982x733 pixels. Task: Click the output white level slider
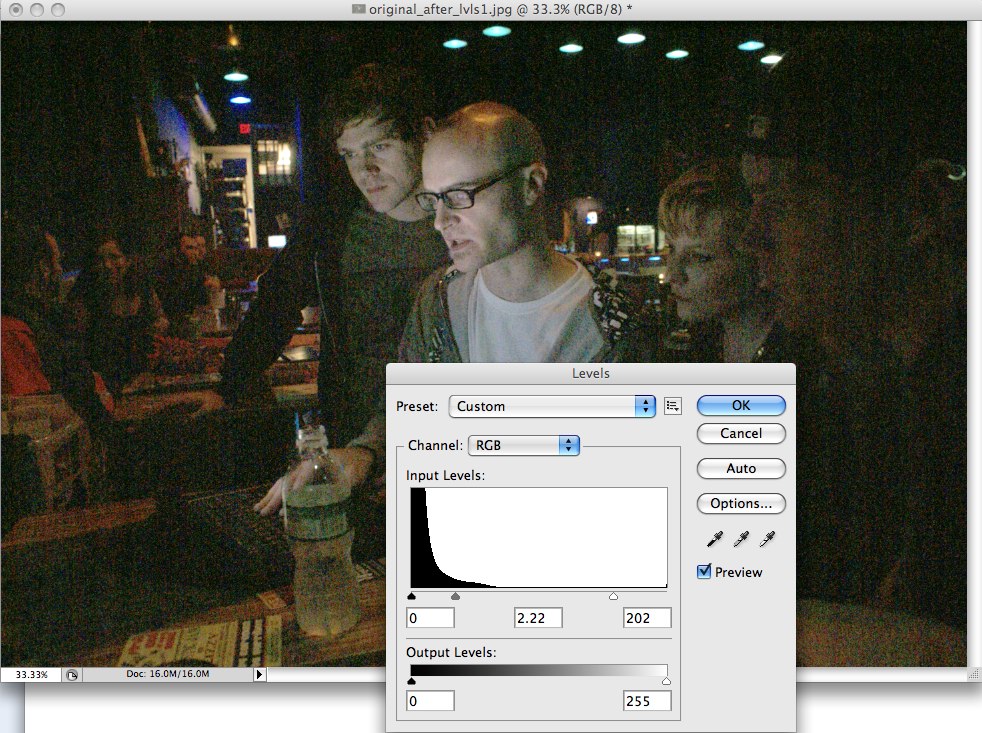pyautogui.click(x=666, y=681)
